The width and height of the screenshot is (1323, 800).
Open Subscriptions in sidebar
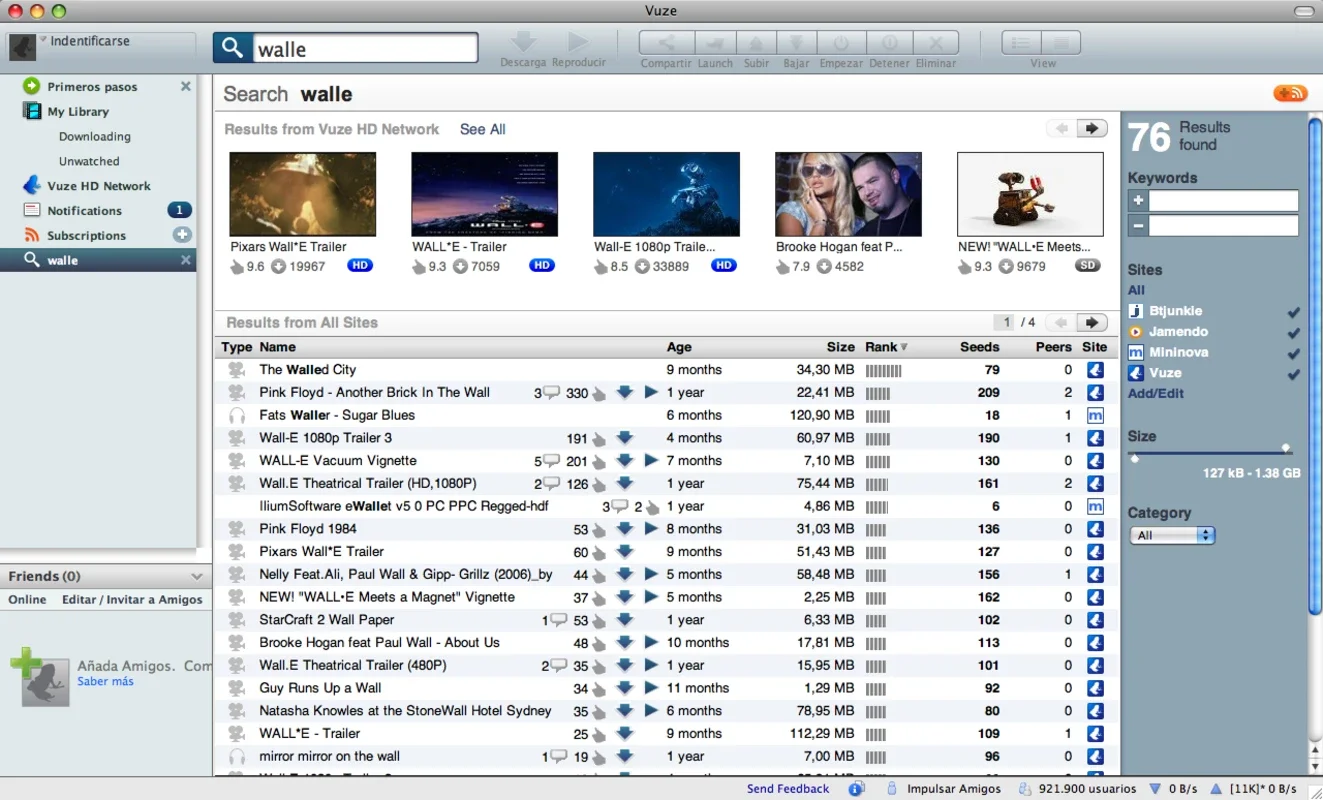click(x=87, y=236)
